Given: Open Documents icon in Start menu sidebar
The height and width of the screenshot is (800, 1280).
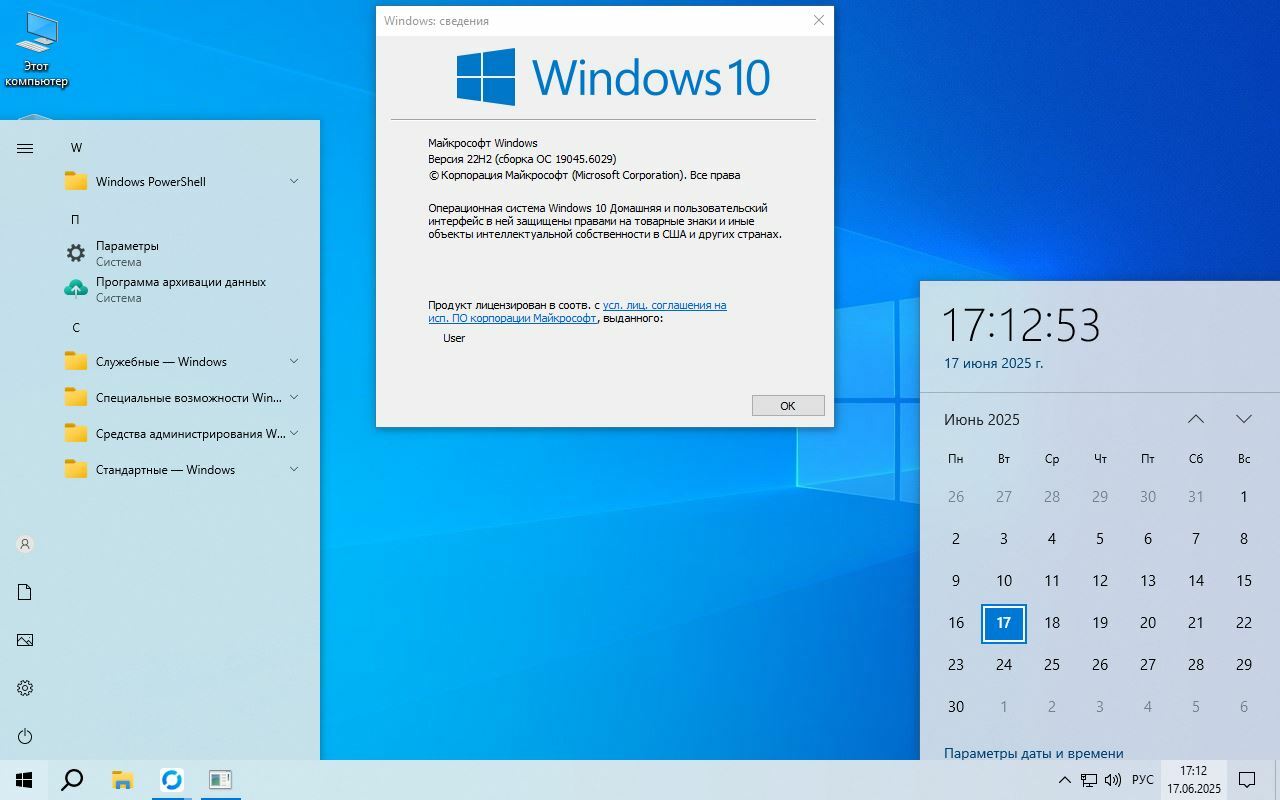Looking at the screenshot, I should pos(25,592).
